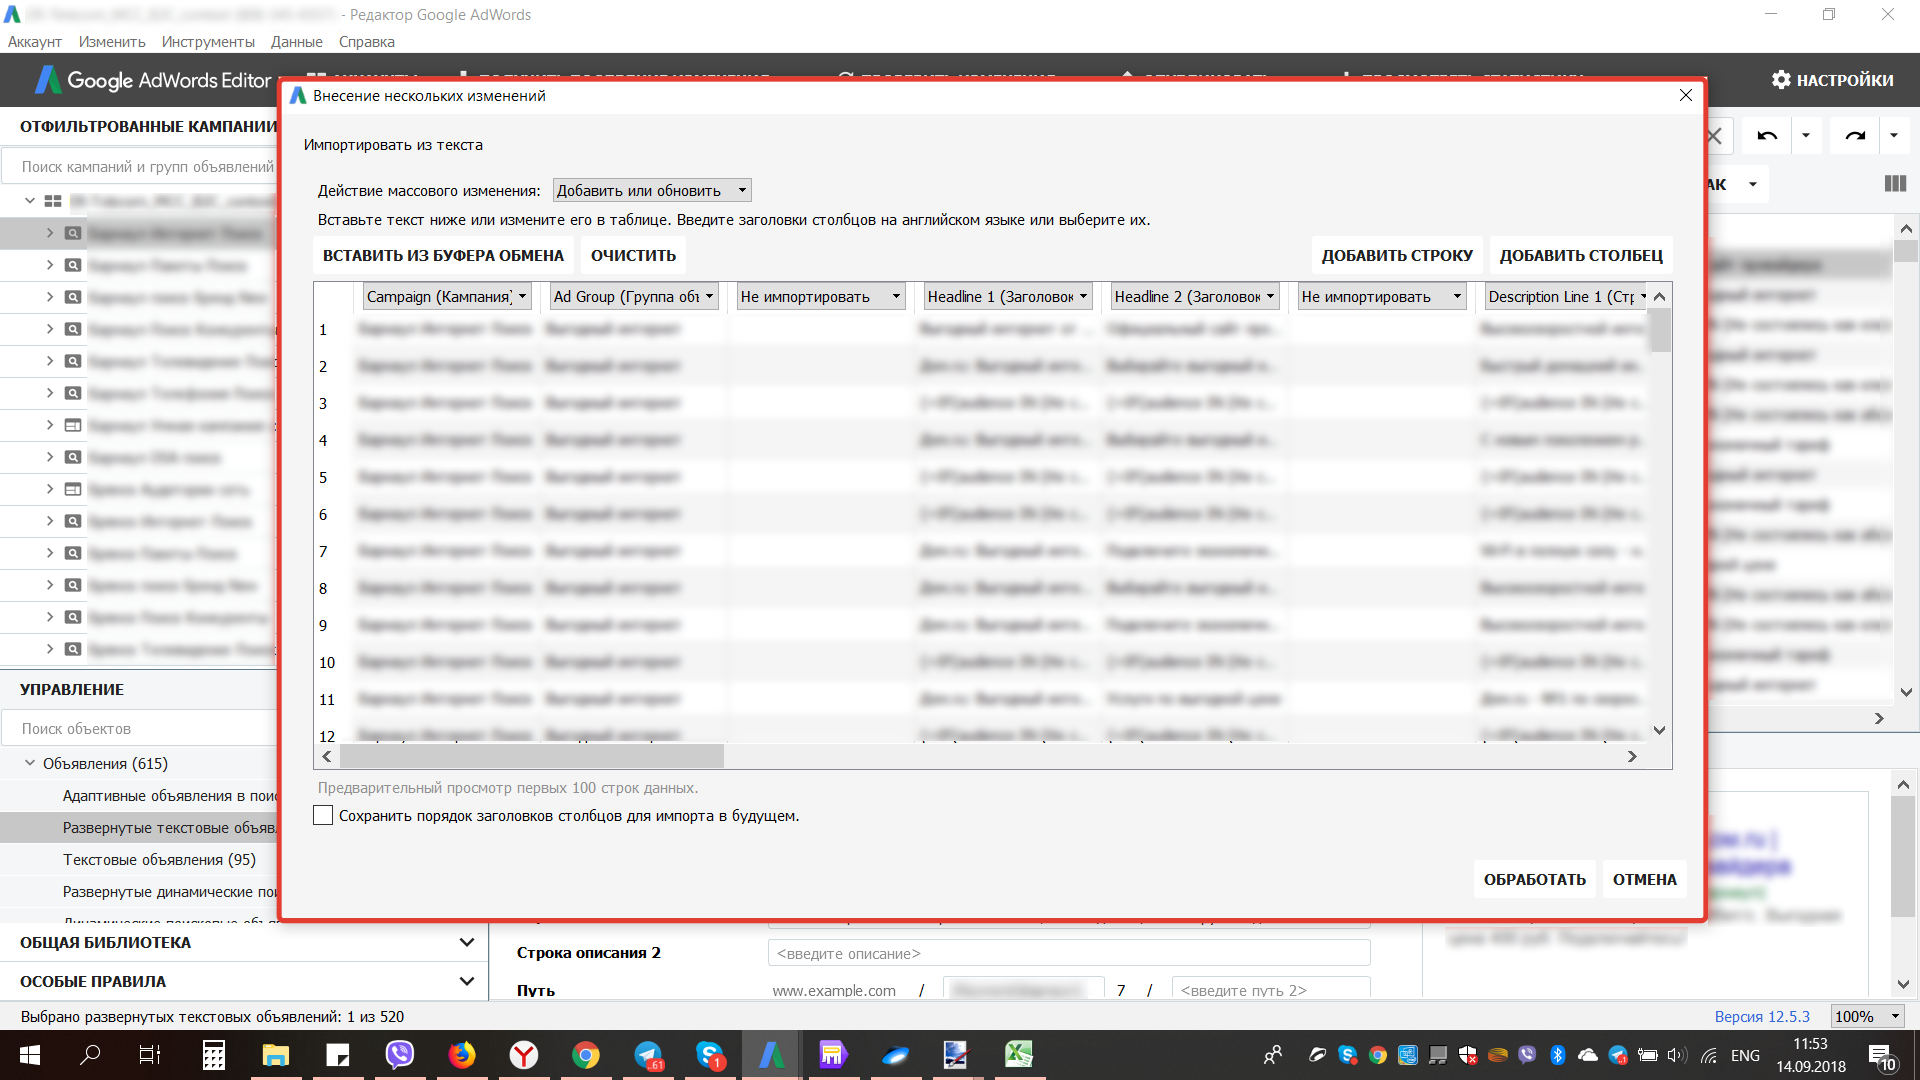Image resolution: width=1920 pixels, height=1080 pixels.
Task: Click the ОТМЕНА button
Action: pos(1644,879)
